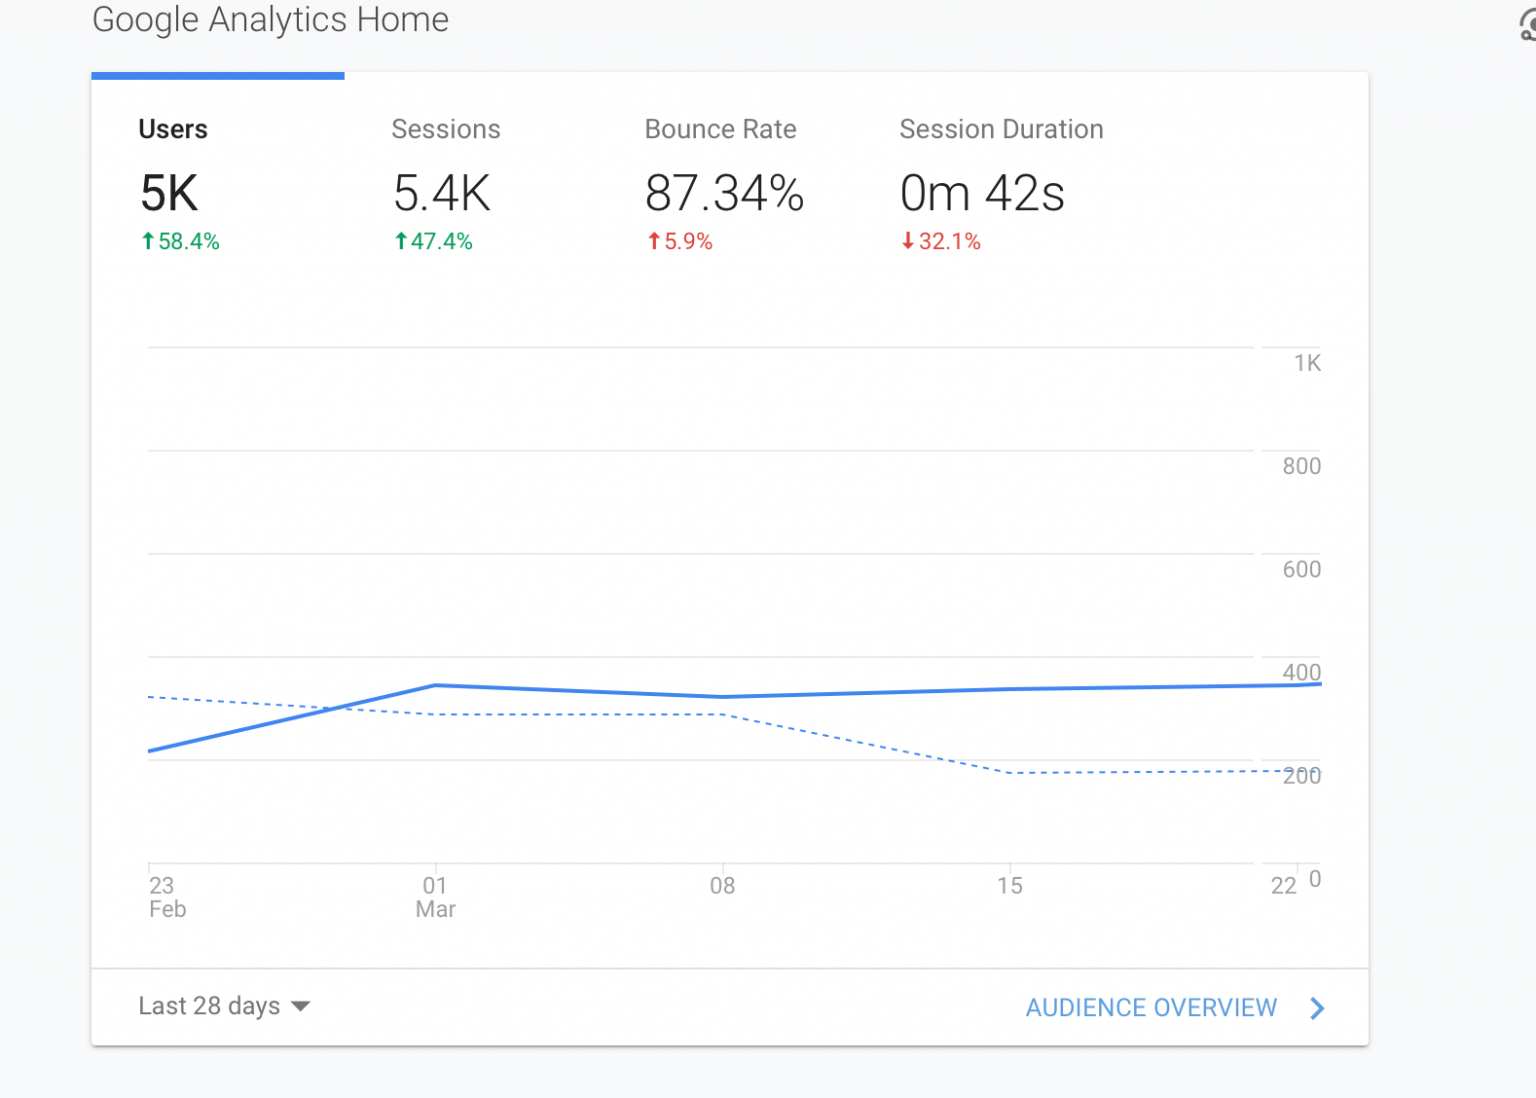Click the 22 date label on chart axis
Screen dimensions: 1536x1098
pos(1283,886)
